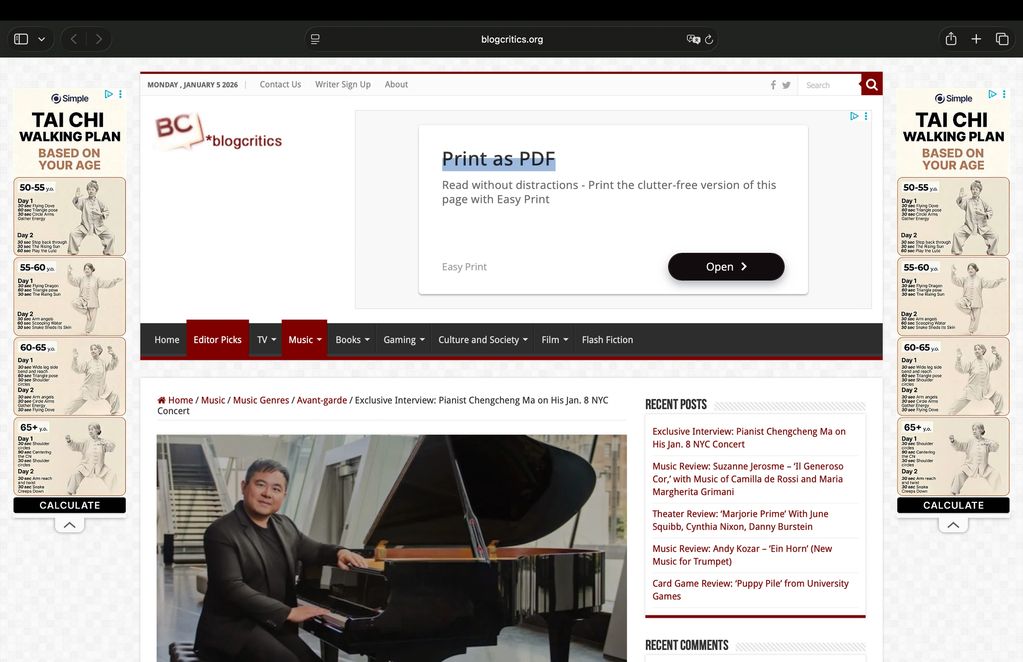
Task: Reload the page with the refresh icon
Action: point(709,39)
